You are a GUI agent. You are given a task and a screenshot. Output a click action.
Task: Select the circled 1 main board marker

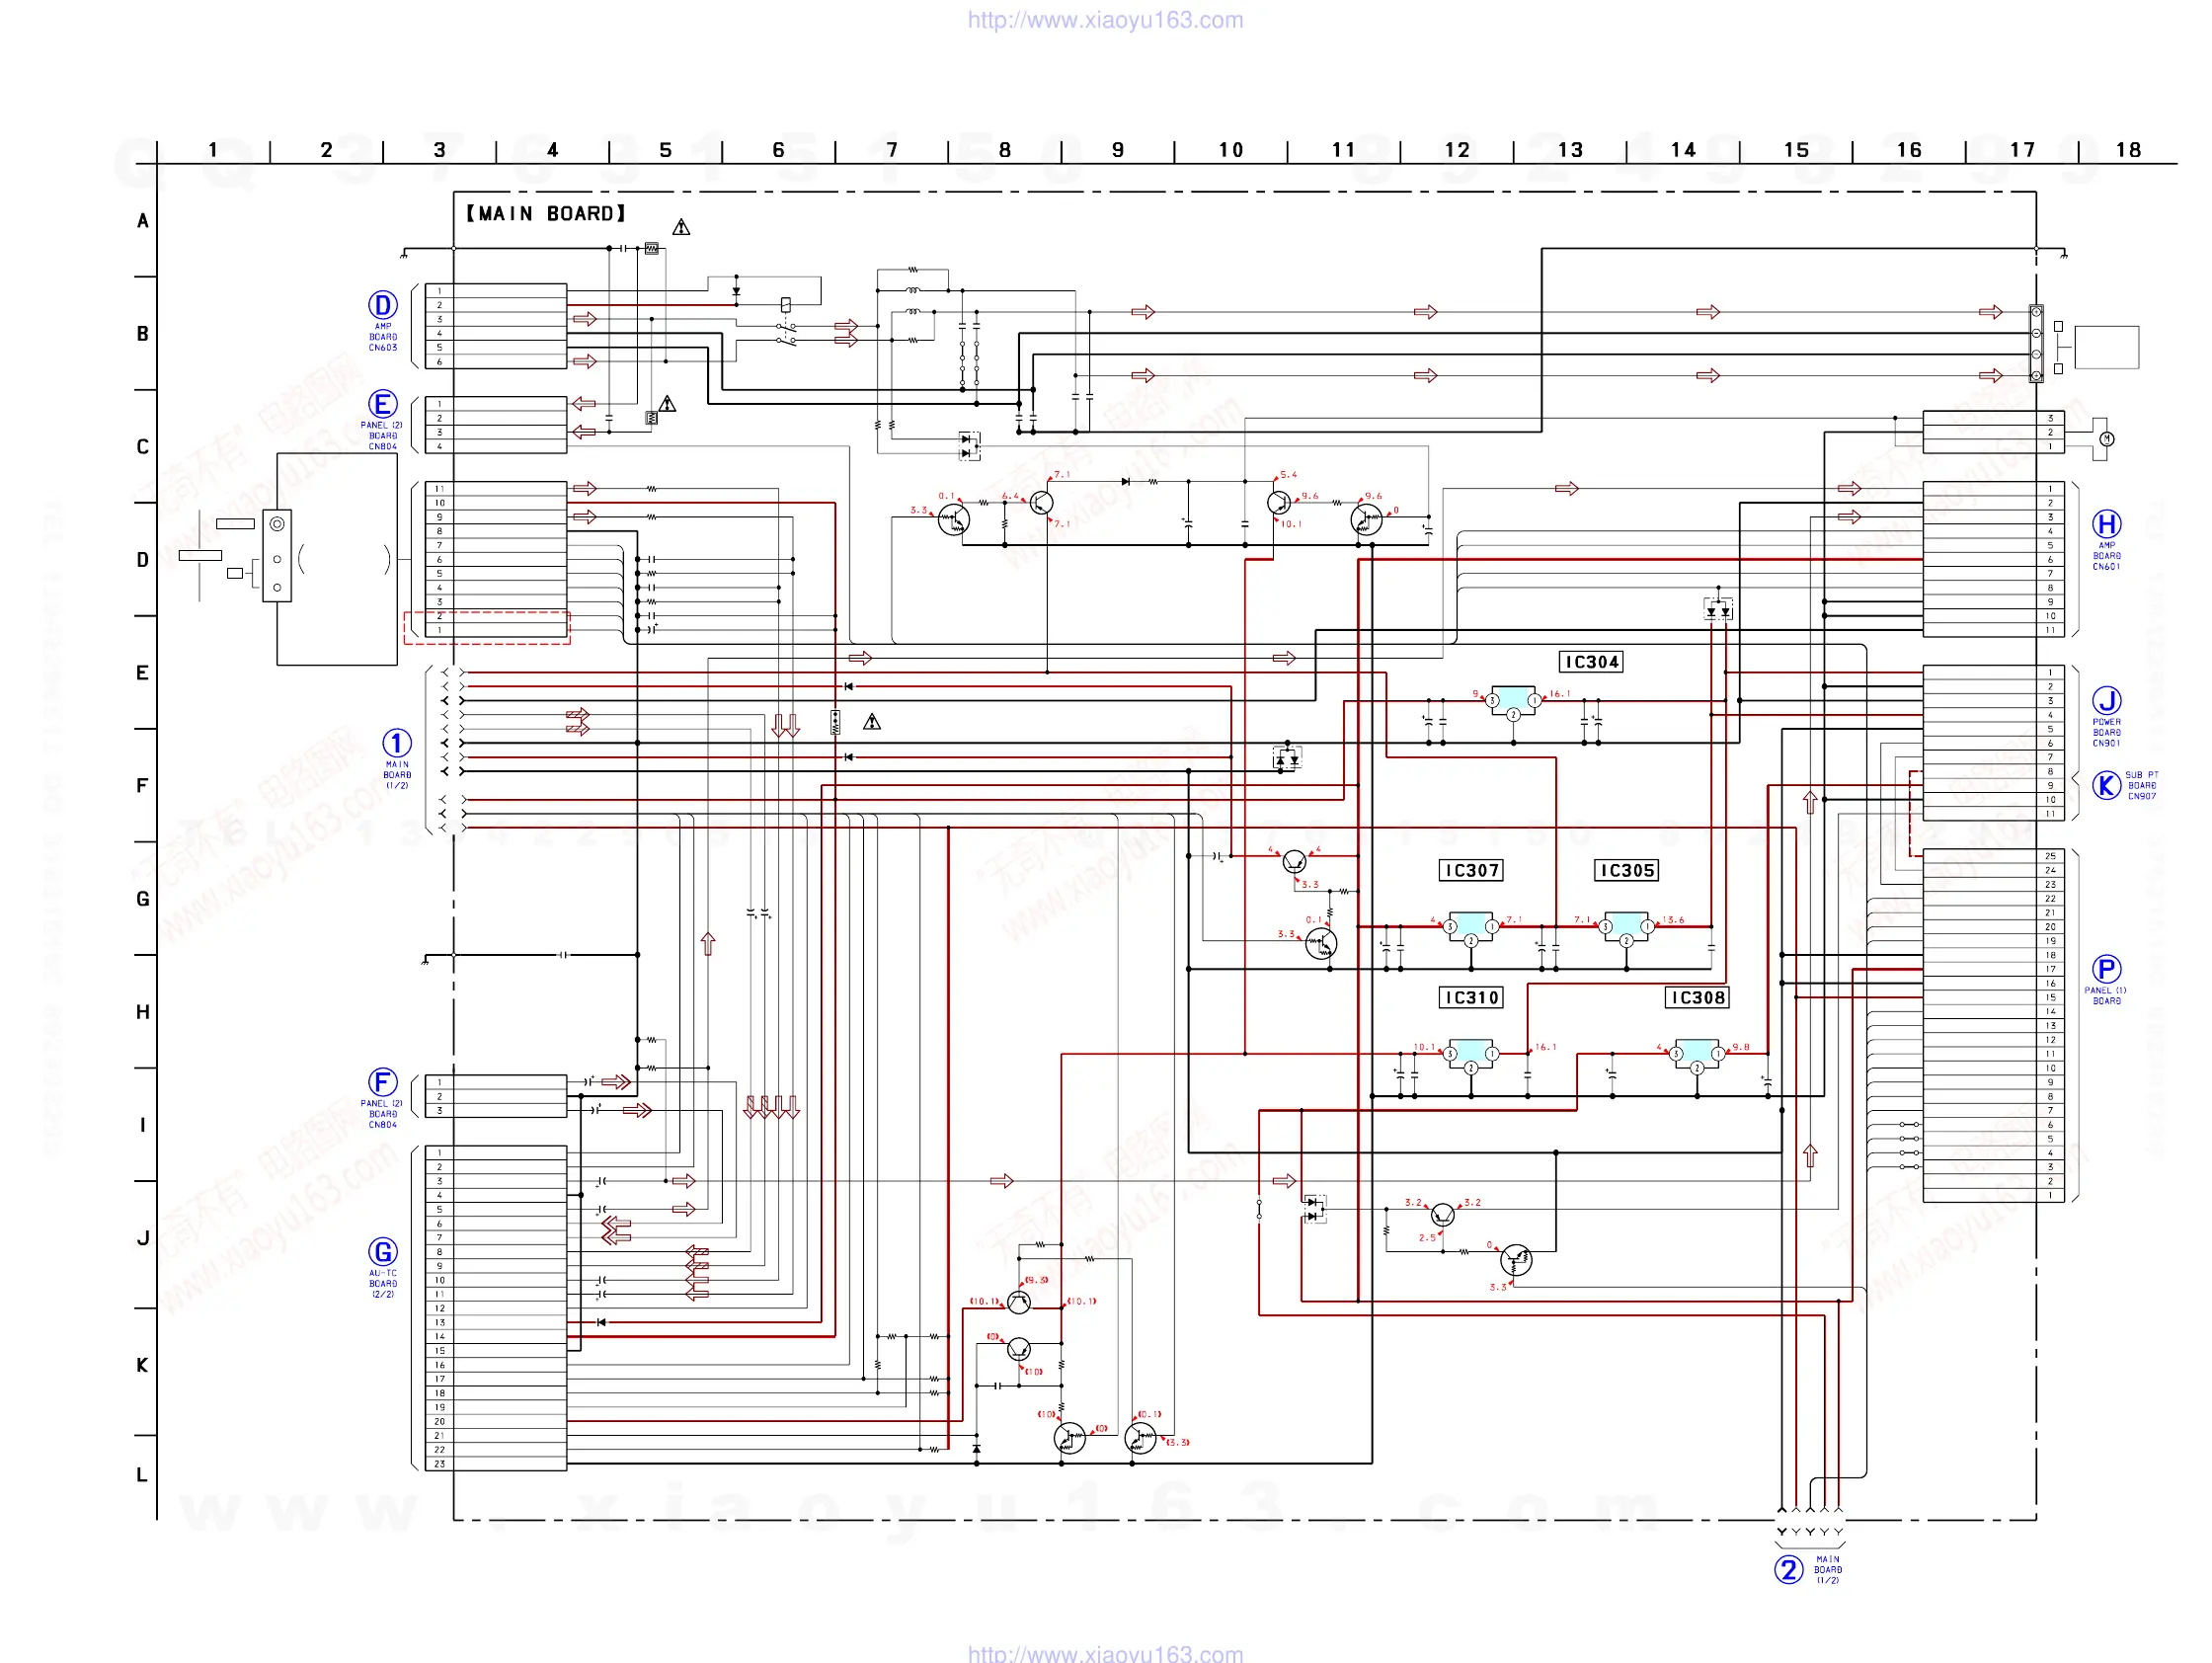(x=397, y=743)
